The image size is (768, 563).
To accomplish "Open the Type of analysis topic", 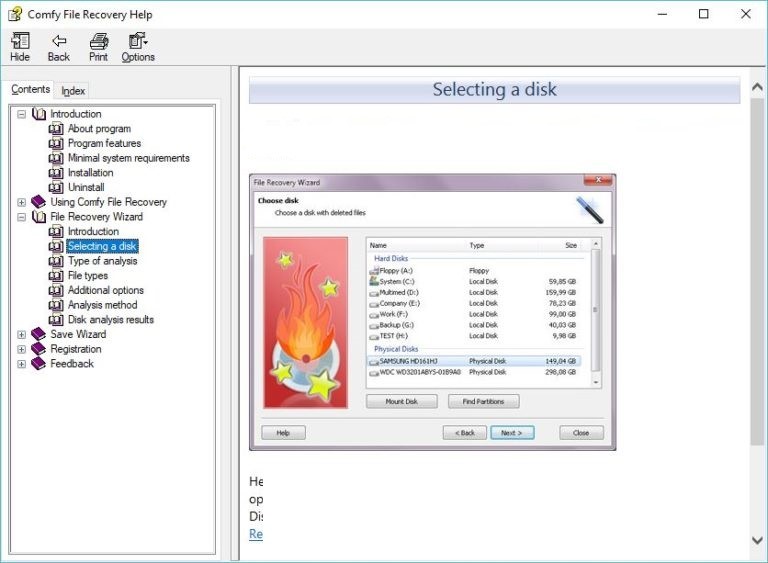I will (102, 261).
